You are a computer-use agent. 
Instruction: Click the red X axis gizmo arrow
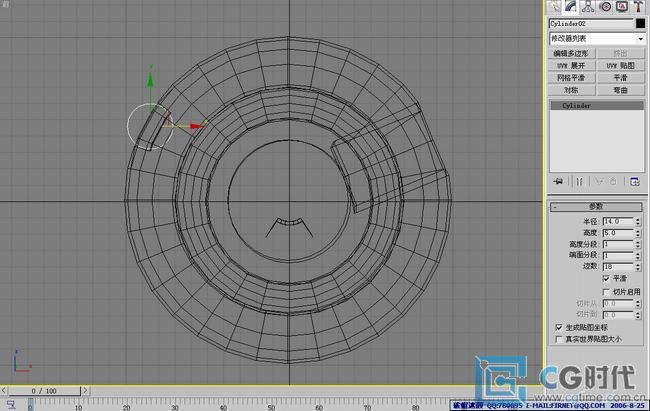click(196, 126)
